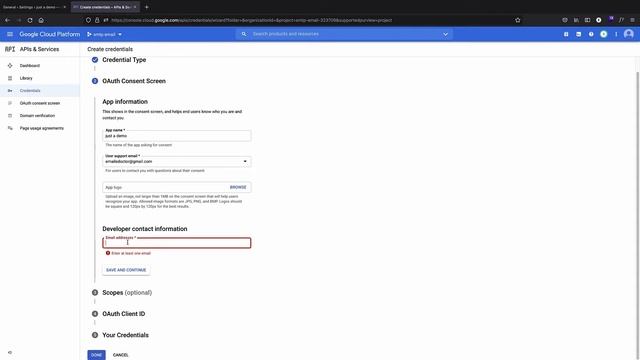This screenshot has width=640, height=360.
Task: Open the project selector dropdown
Action: [104, 34]
